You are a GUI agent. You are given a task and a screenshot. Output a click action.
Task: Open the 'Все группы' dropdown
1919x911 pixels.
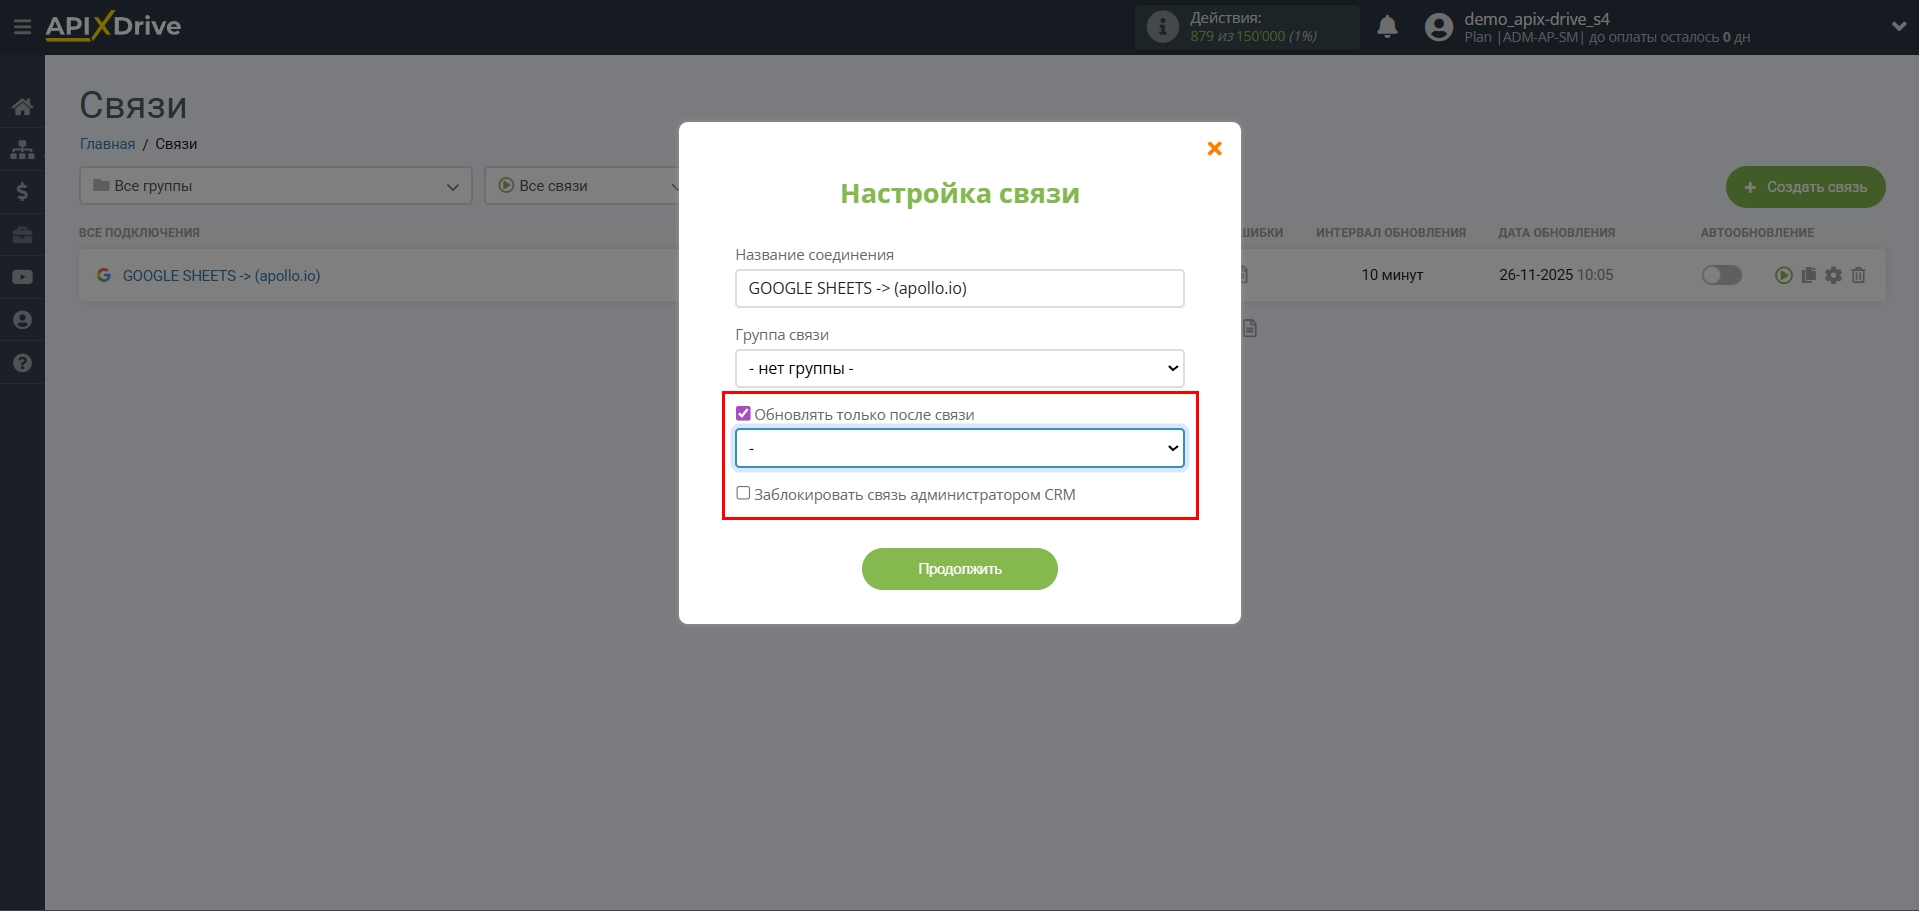275,186
